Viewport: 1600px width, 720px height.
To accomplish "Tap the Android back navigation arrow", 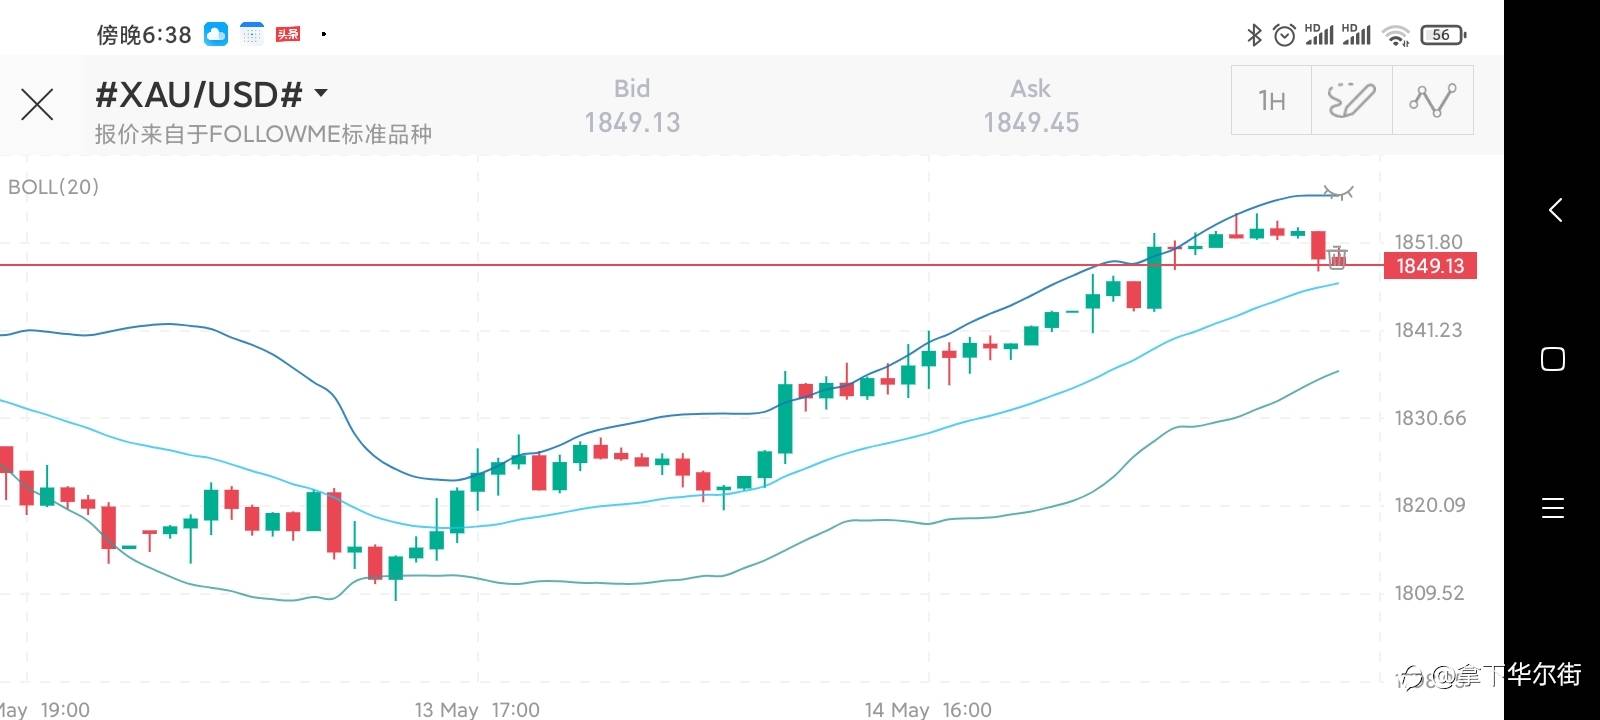I will [1554, 210].
